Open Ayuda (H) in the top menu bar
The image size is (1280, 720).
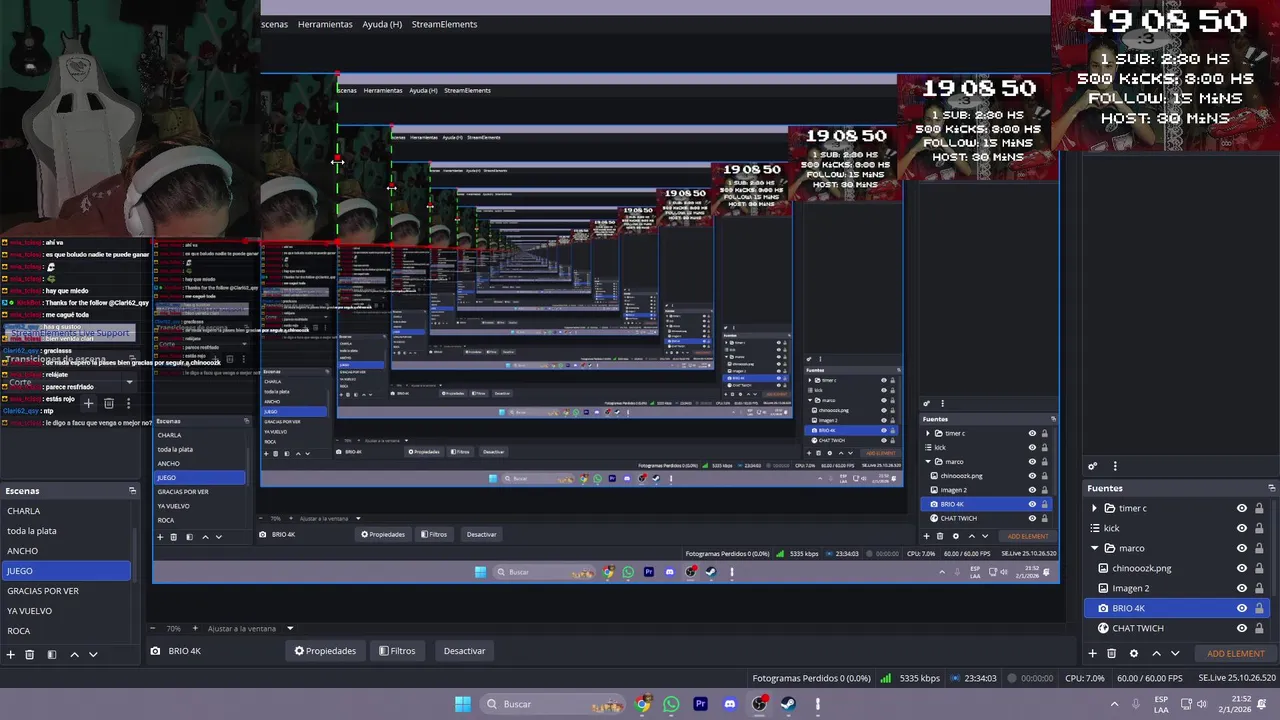click(x=382, y=24)
